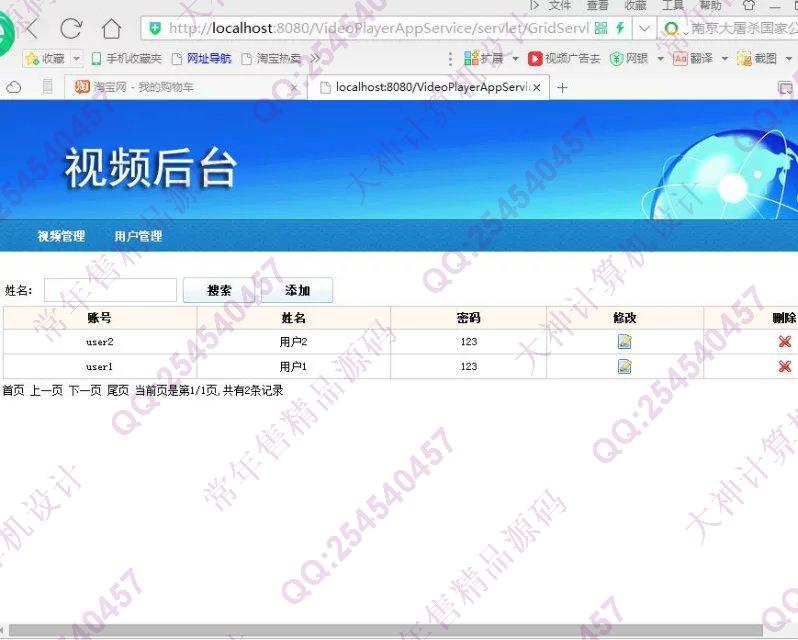Open 淘宝热卖 bookmark
Screen dimensions: 798x640
coord(271,59)
